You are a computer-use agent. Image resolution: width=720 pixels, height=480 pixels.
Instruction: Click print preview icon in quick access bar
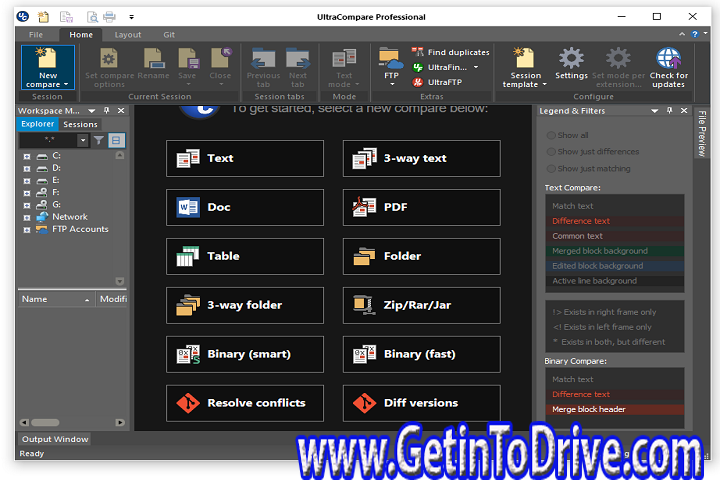tap(92, 17)
